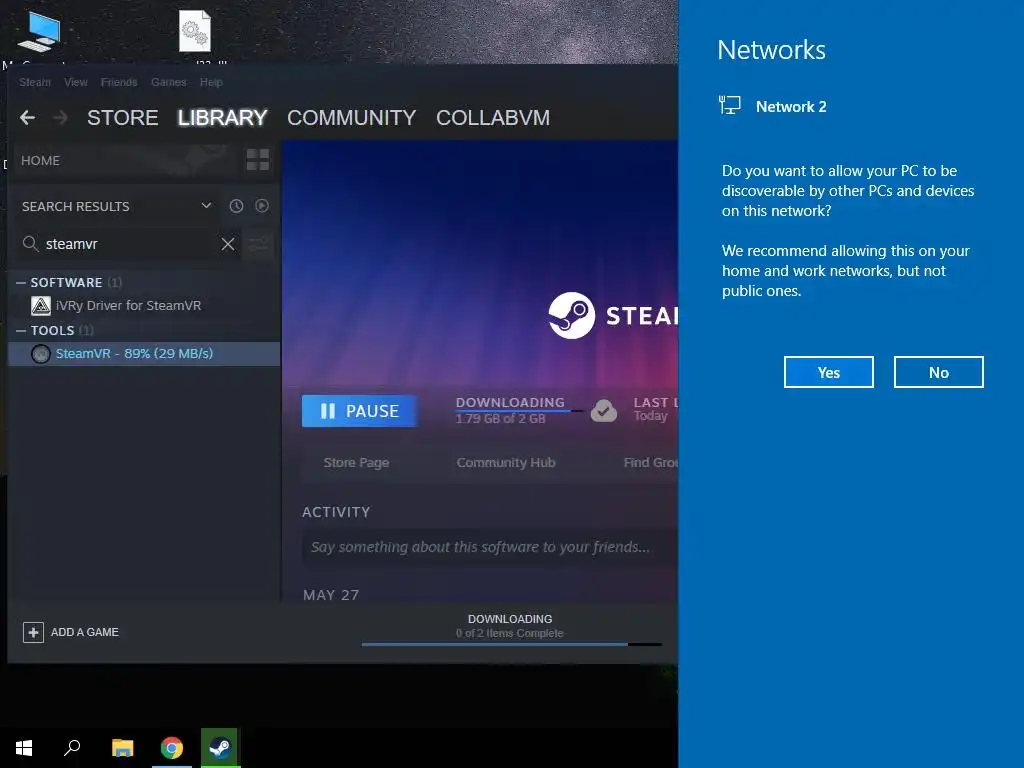Open the COLLABVM profile tab
This screenshot has height=768, width=1024.
493,118
